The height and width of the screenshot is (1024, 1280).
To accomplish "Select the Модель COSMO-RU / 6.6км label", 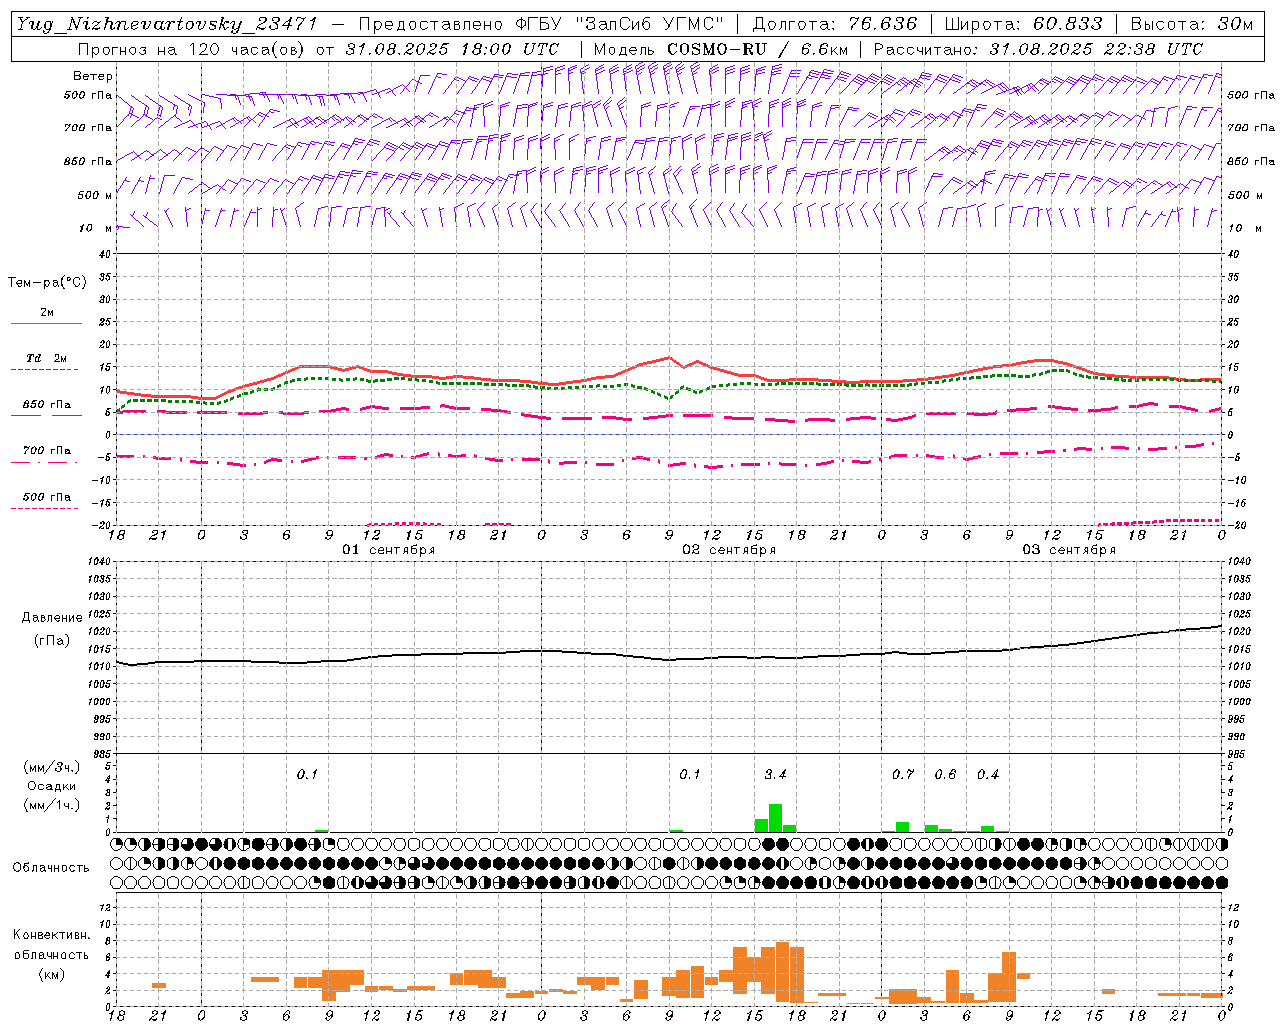I will click(720, 49).
